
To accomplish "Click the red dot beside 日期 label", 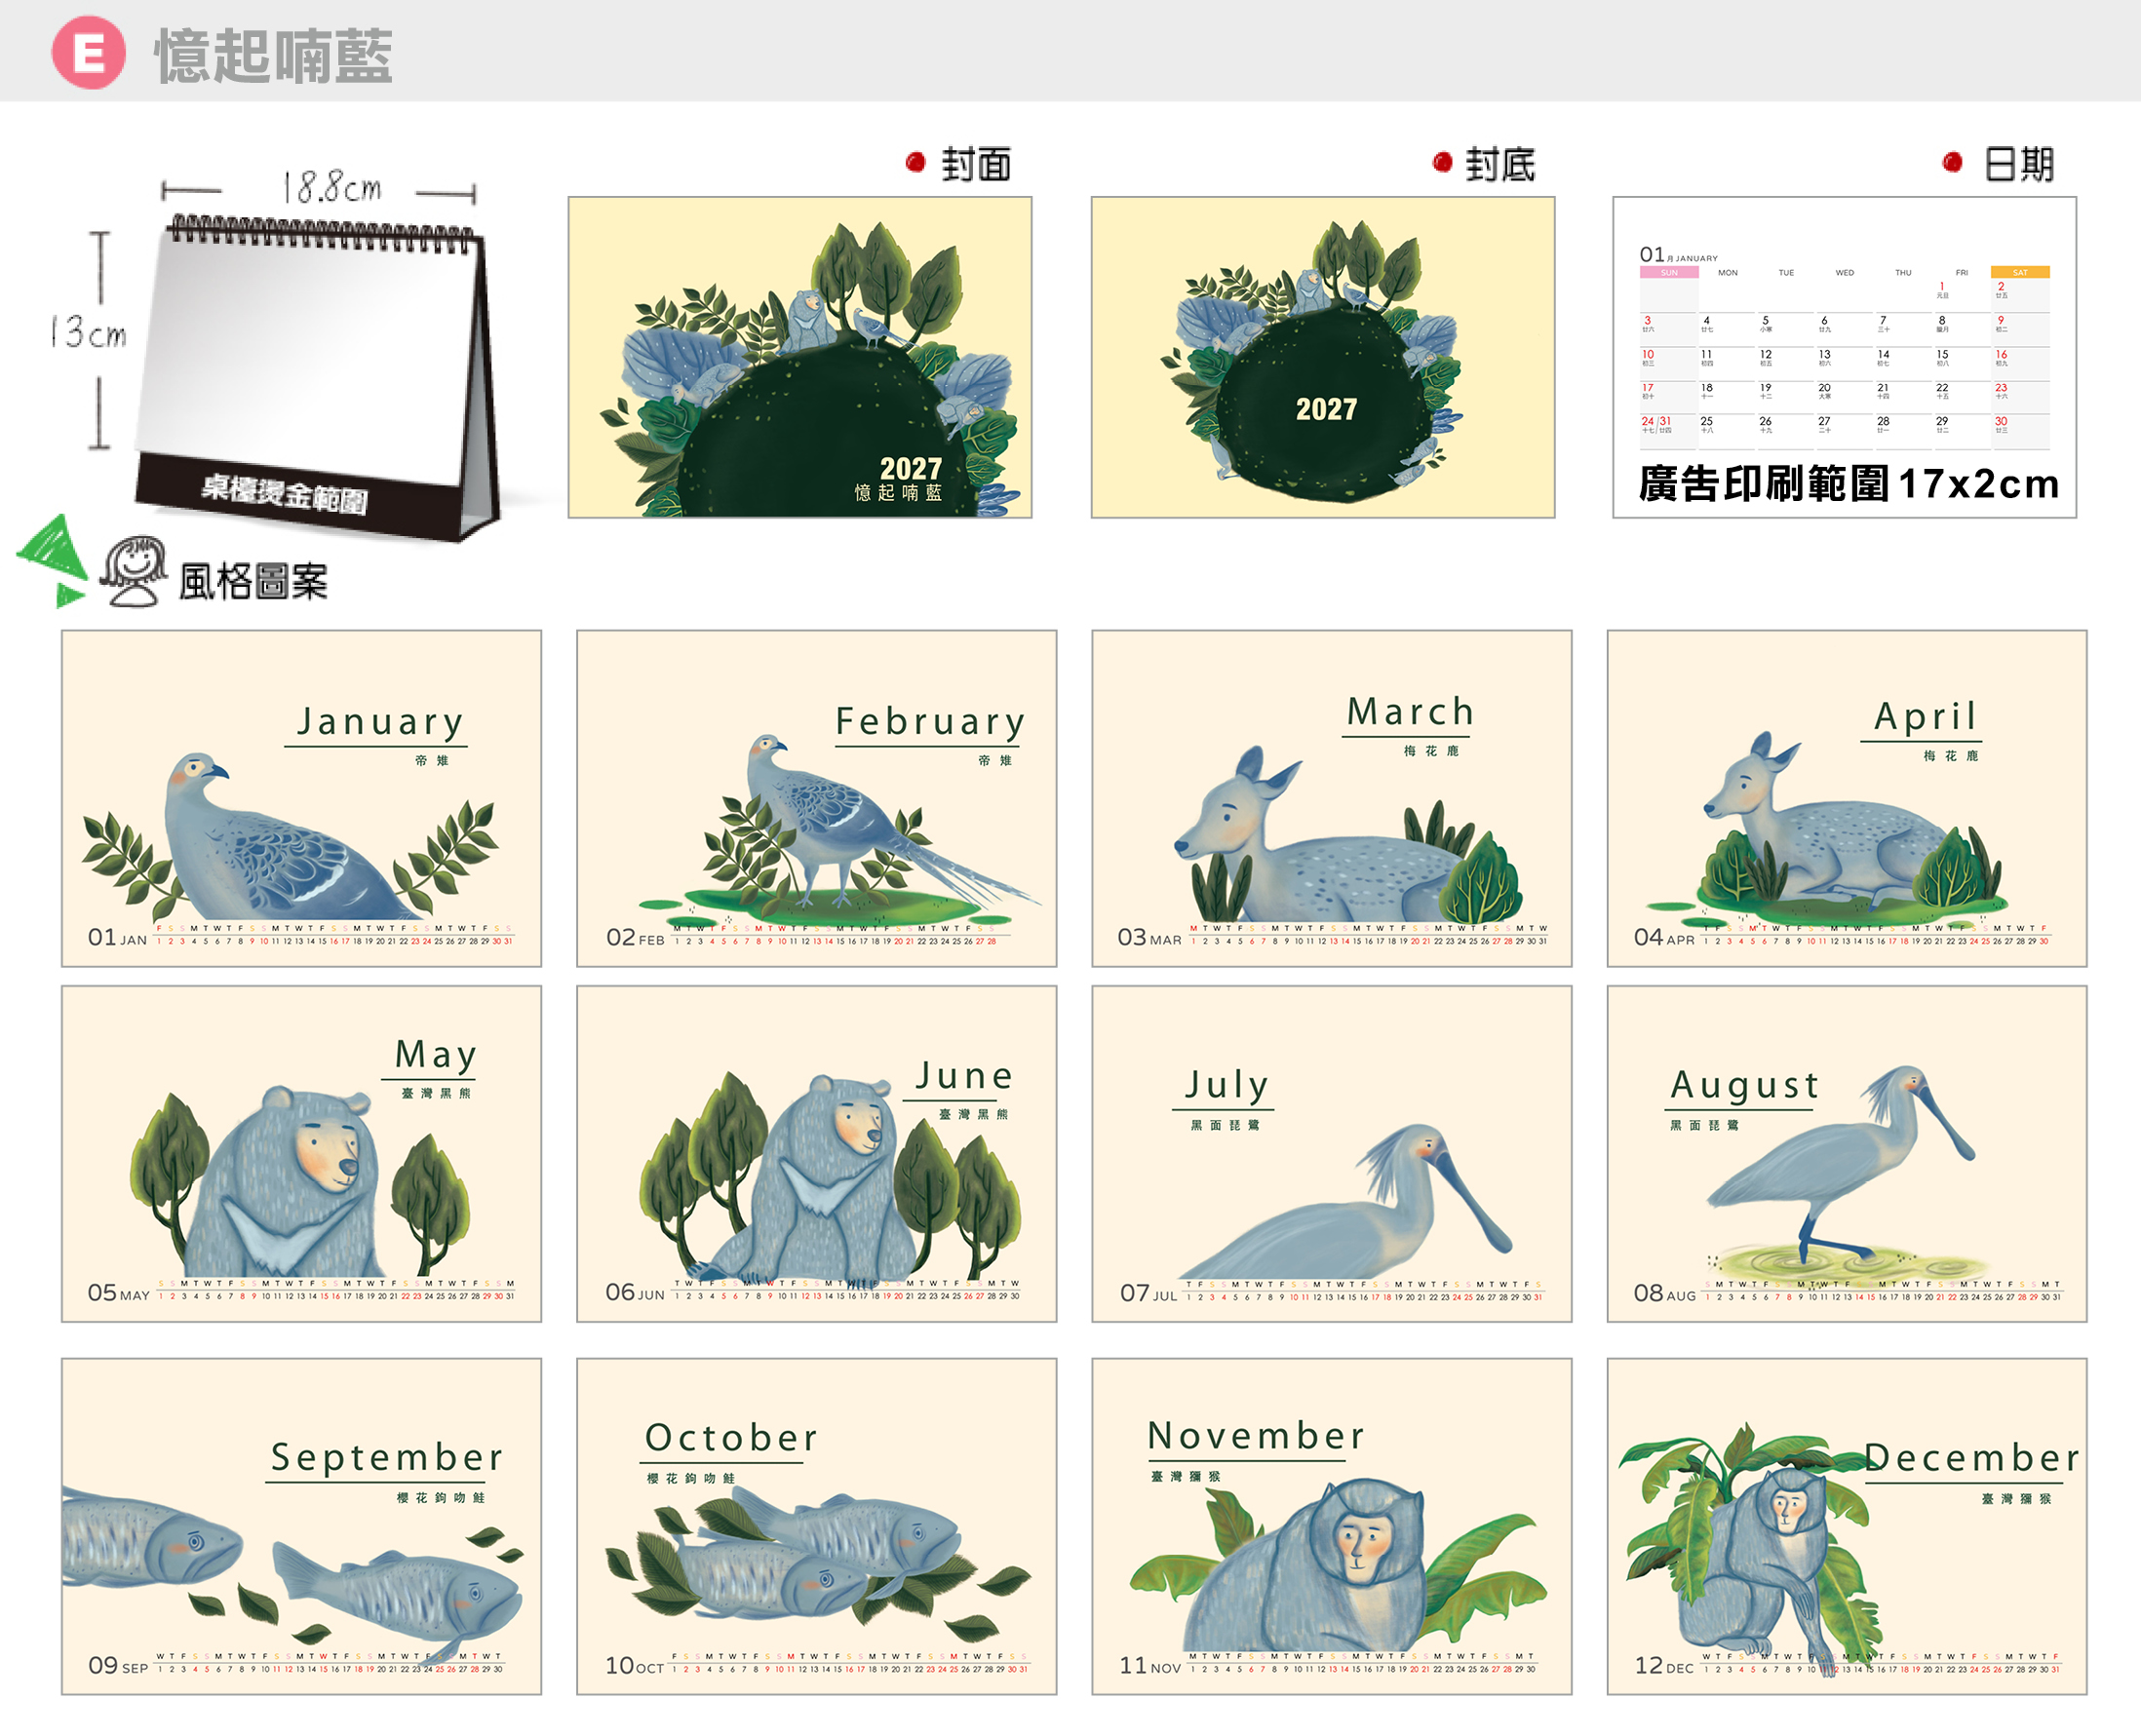I will coord(1952,162).
